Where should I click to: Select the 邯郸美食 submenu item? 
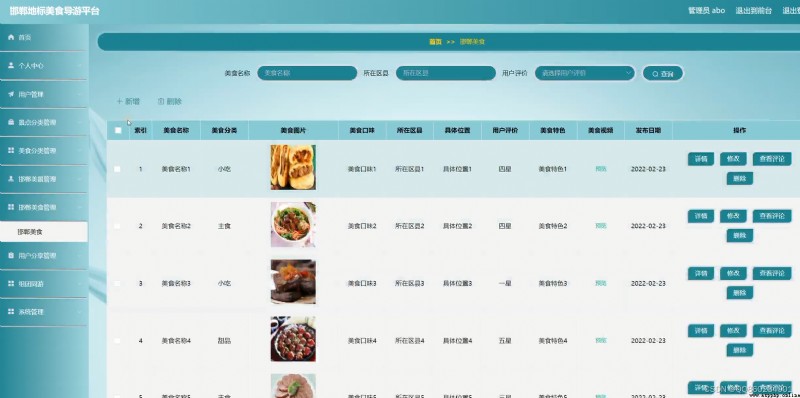click(x=43, y=232)
